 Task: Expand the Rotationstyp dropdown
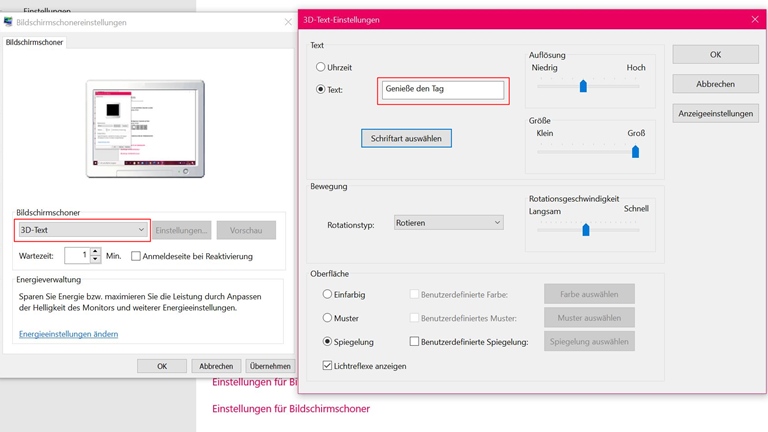[448, 223]
